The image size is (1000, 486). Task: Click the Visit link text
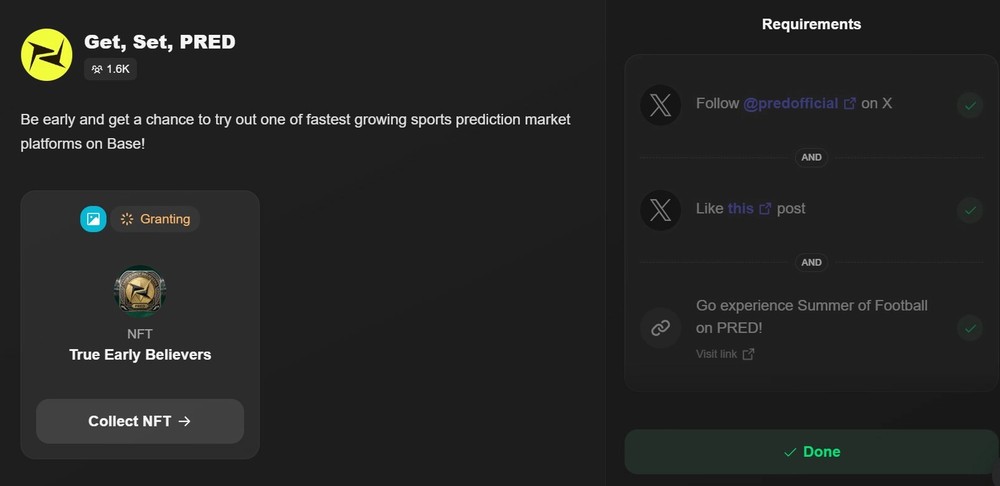coord(716,354)
